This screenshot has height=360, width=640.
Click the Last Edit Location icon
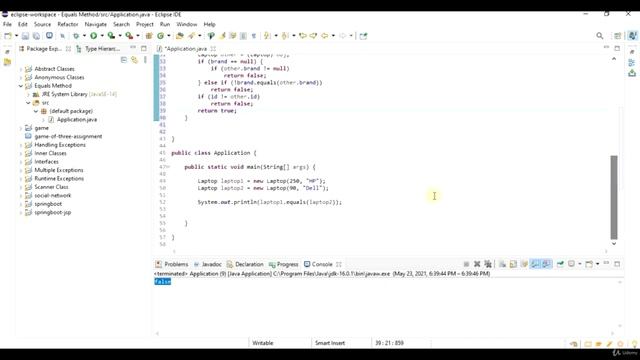coord(303,36)
